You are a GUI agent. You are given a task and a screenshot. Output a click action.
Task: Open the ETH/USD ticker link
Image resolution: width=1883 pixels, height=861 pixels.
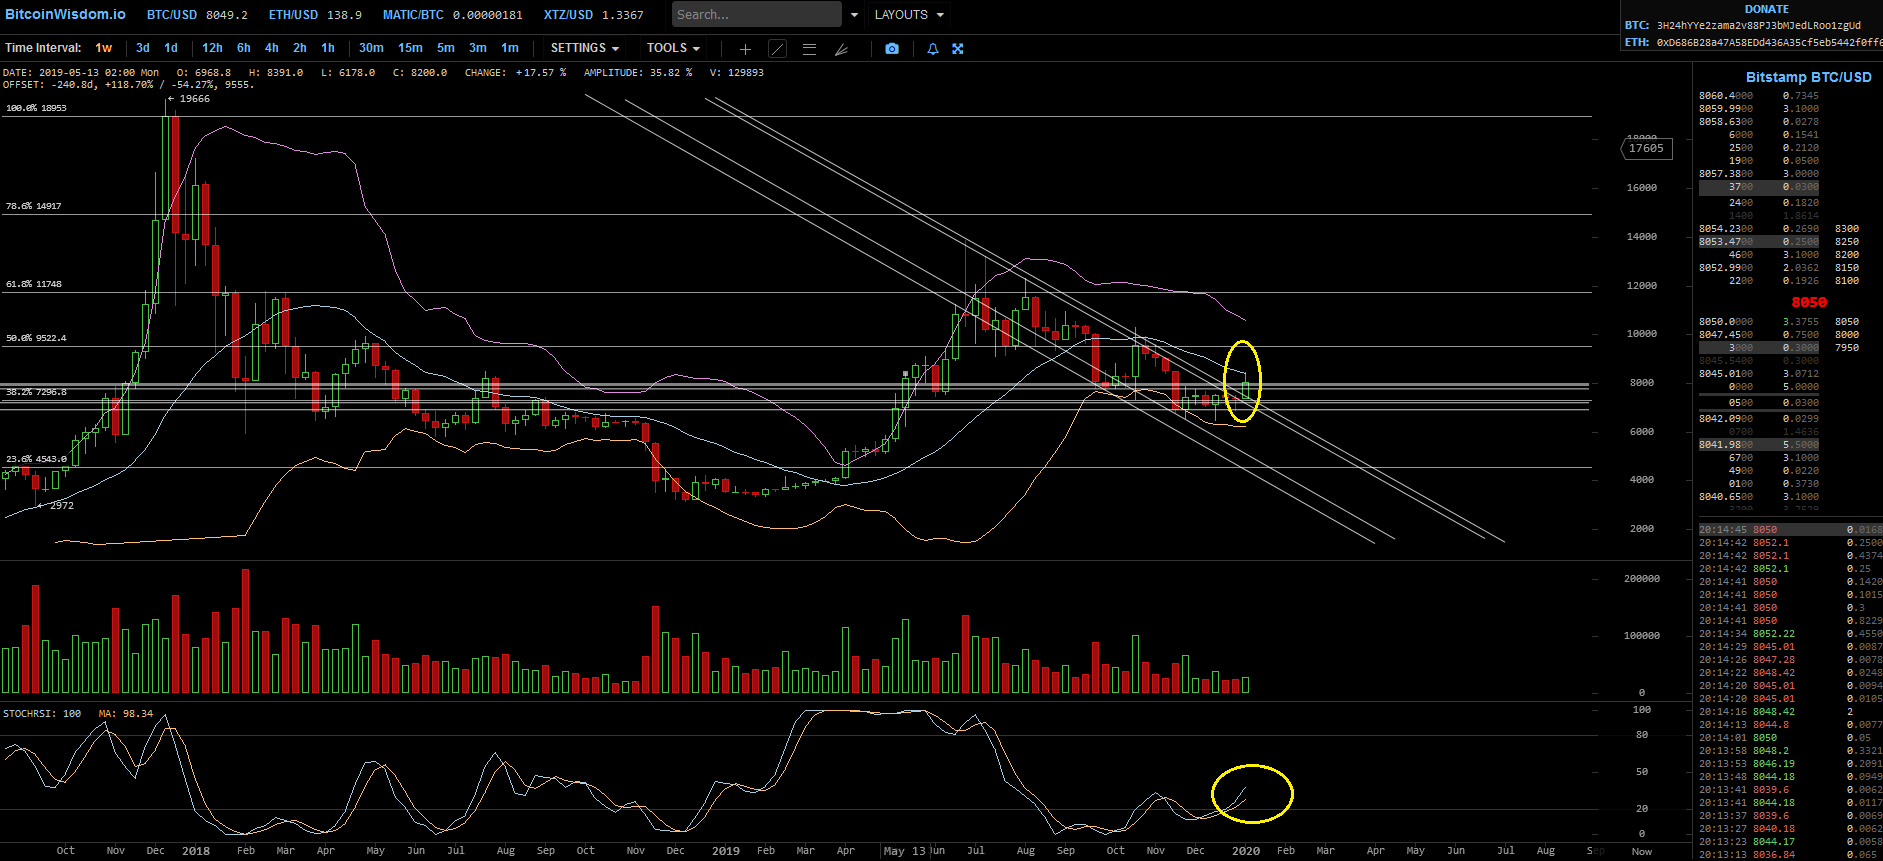tap(315, 15)
